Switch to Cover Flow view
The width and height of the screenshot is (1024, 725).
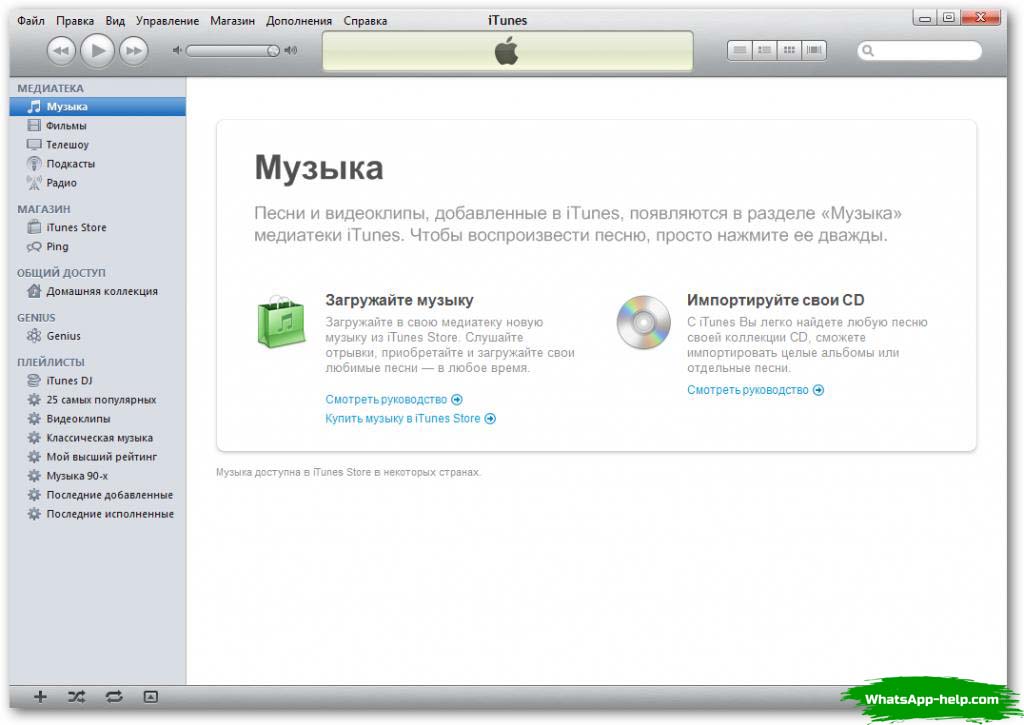814,50
